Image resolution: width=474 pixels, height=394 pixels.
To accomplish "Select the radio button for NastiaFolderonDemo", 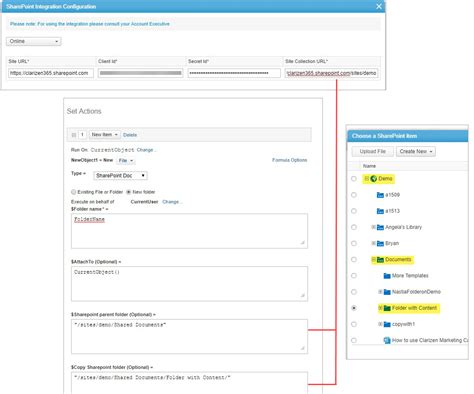I will pyautogui.click(x=354, y=292).
